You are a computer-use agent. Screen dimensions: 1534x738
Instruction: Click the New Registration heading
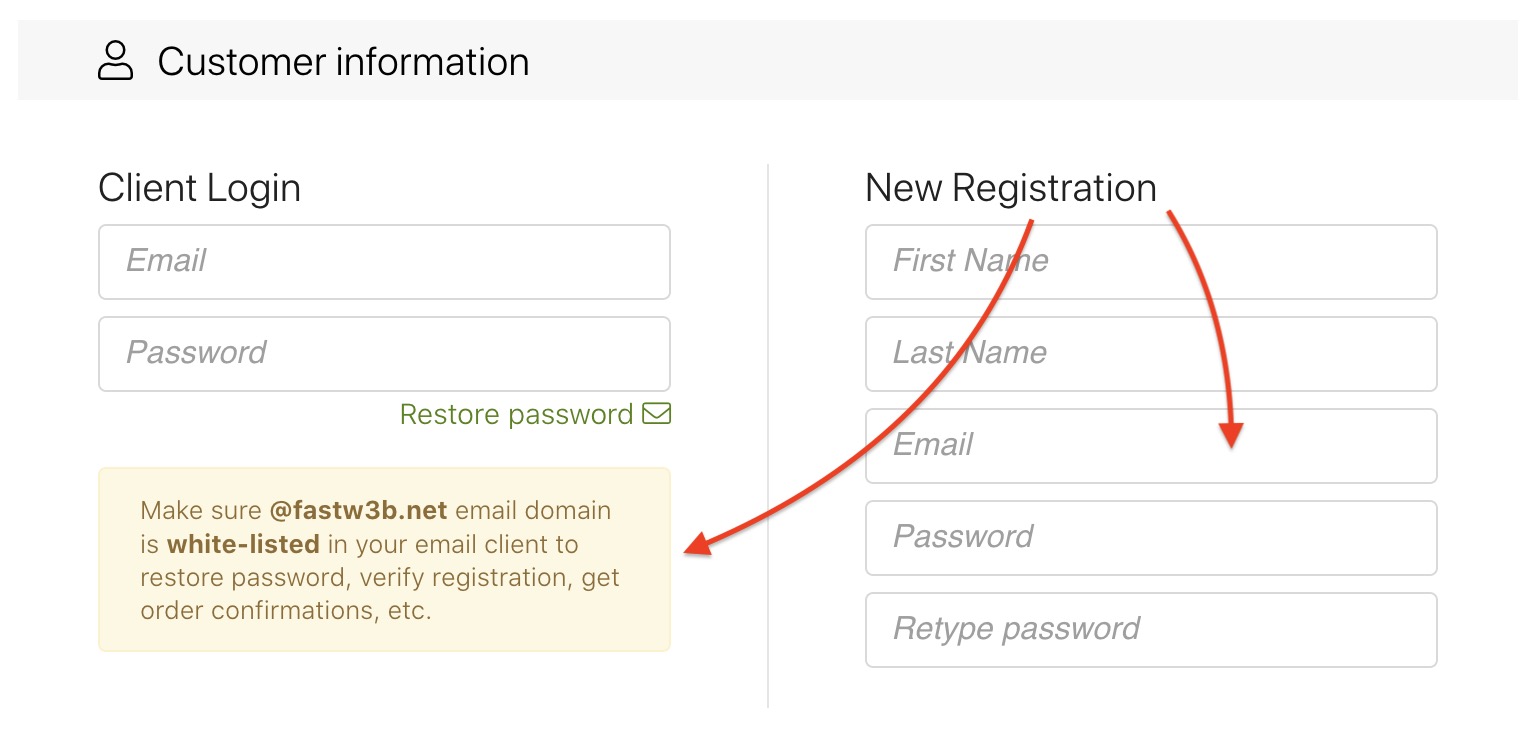coord(1010,188)
